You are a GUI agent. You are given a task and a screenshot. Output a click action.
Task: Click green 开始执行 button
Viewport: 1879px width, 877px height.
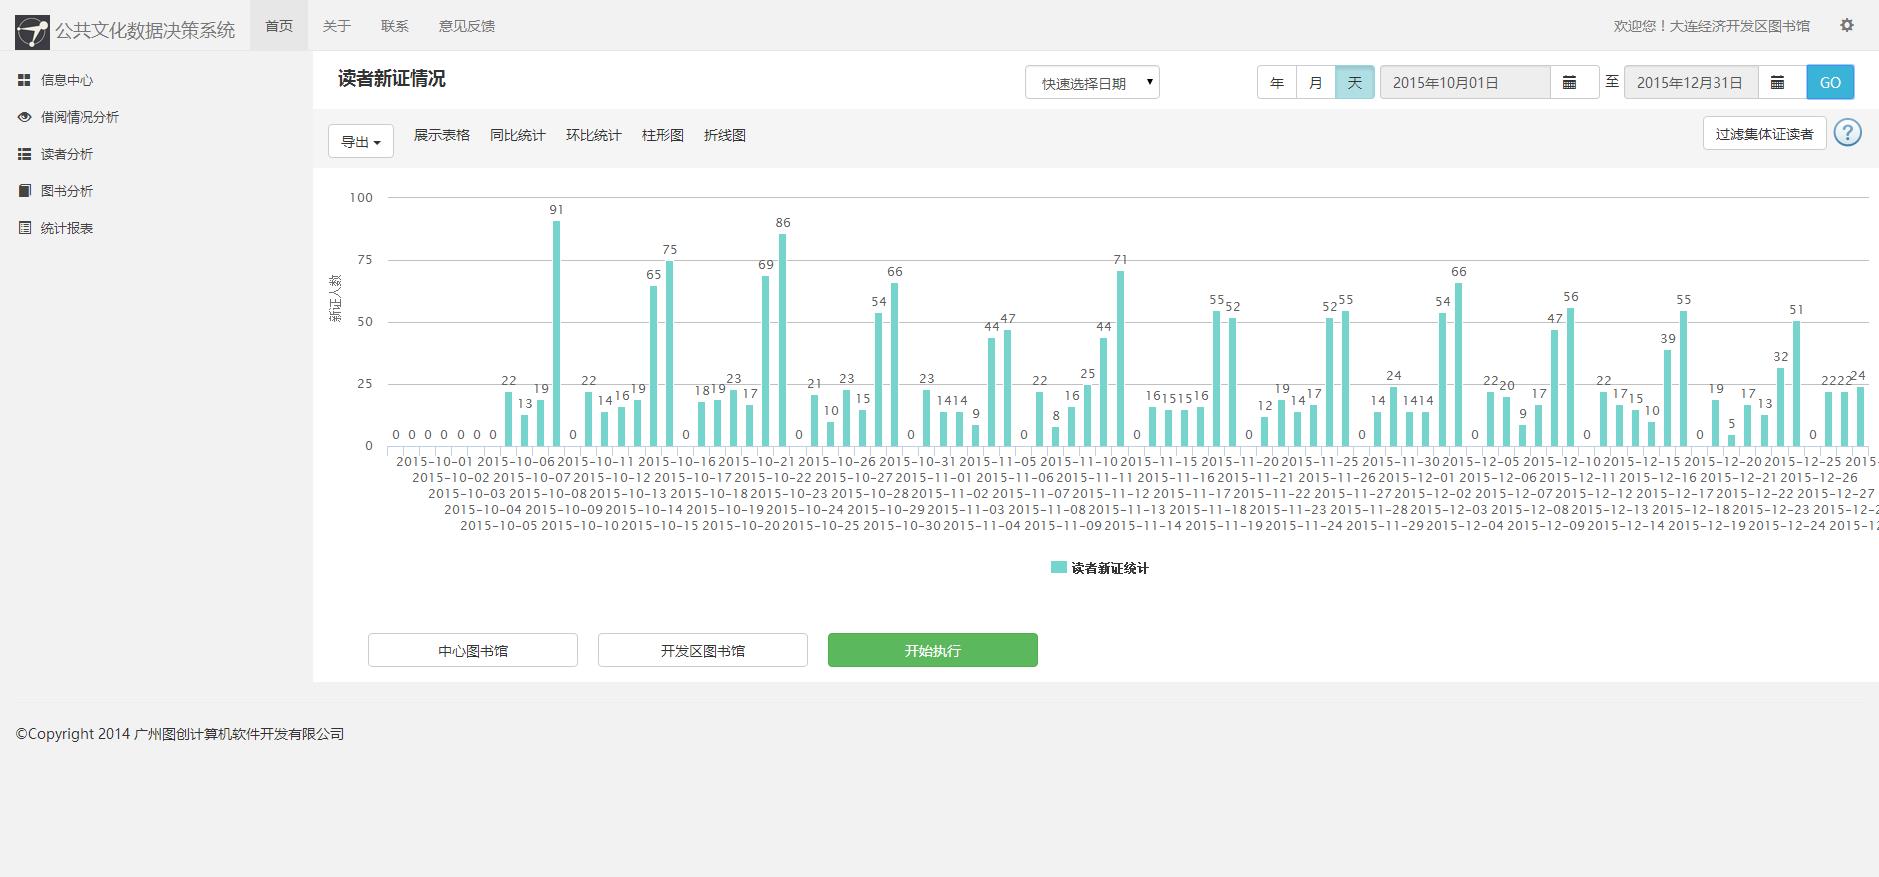(x=933, y=650)
